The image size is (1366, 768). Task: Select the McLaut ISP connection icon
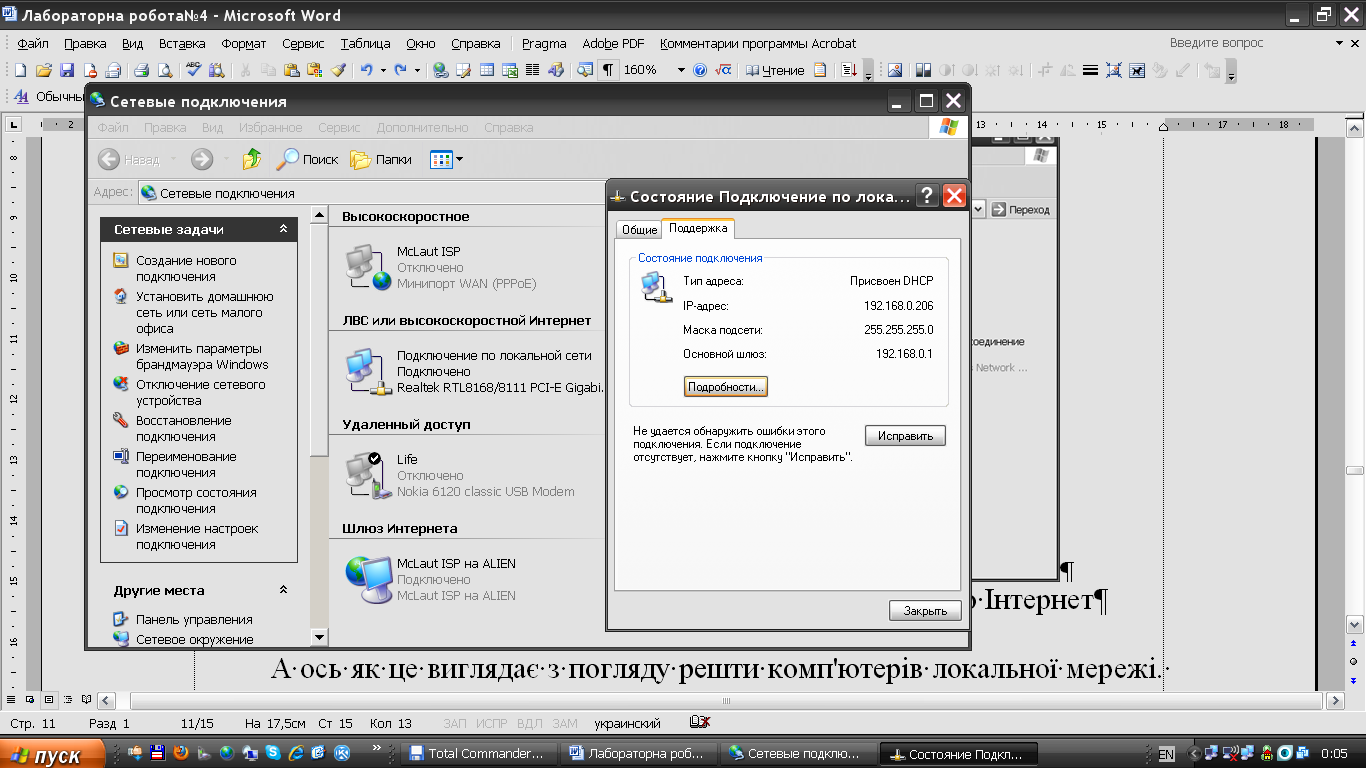click(x=367, y=267)
